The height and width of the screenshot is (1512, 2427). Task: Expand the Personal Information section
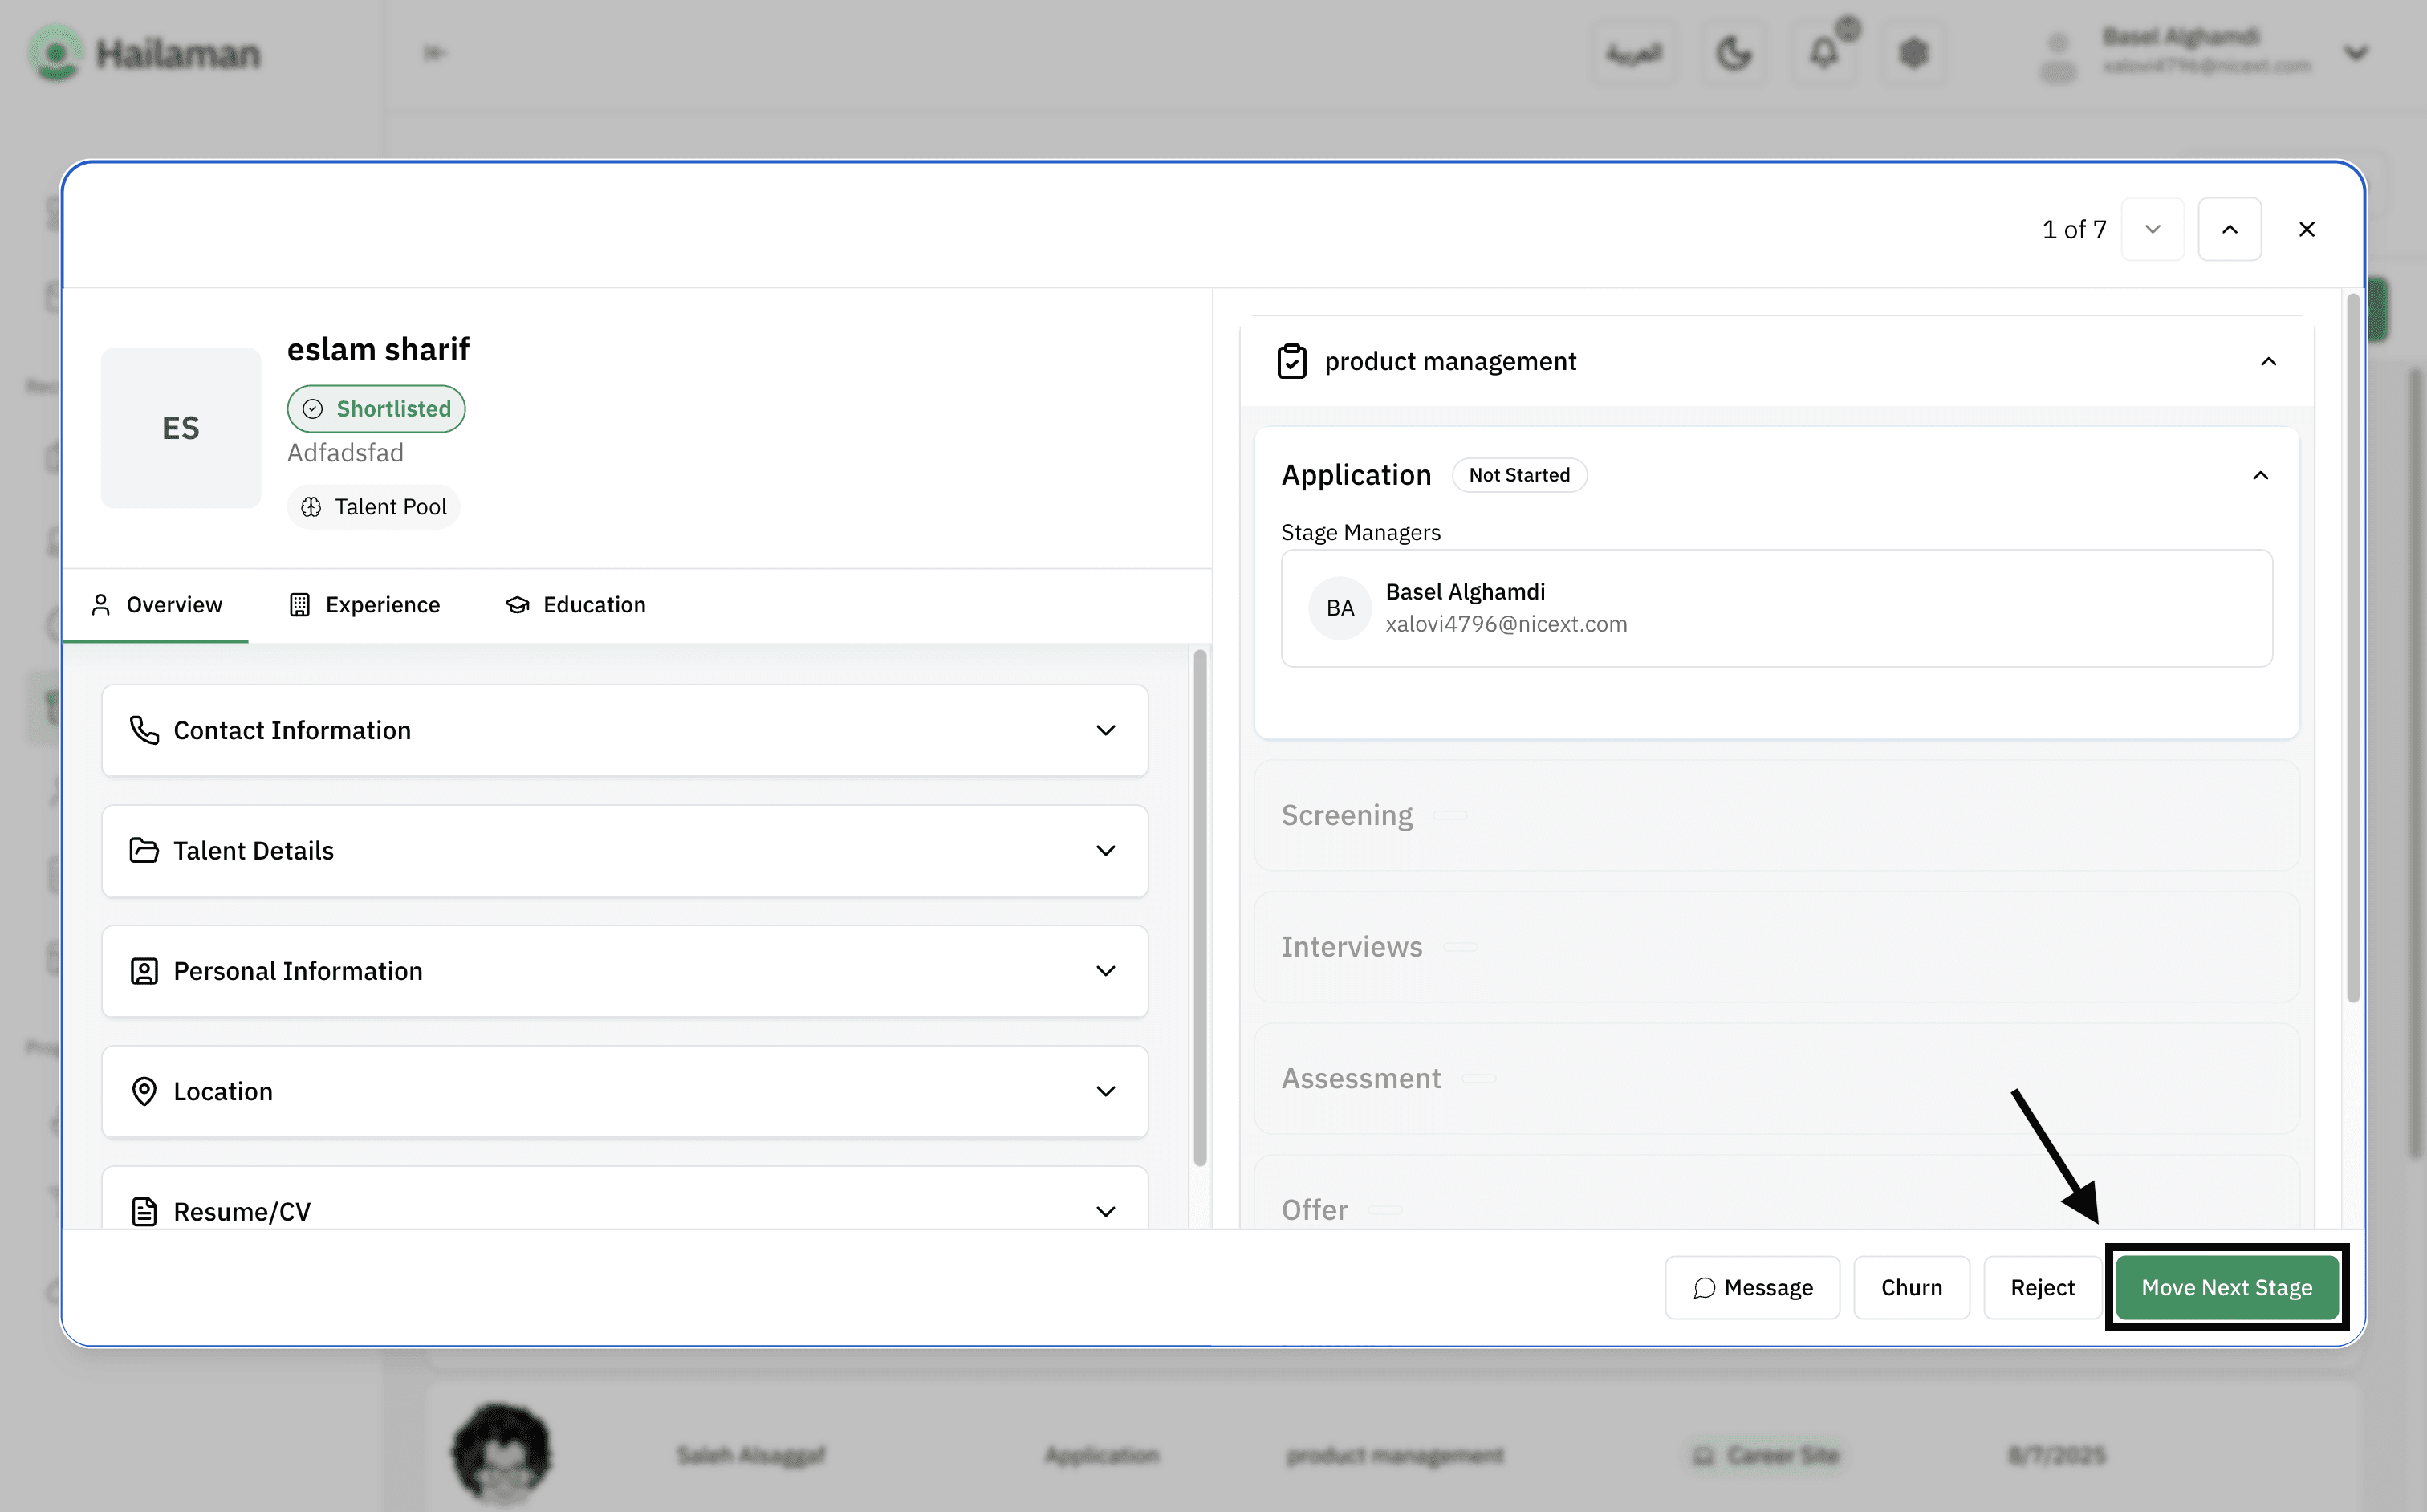click(624, 971)
